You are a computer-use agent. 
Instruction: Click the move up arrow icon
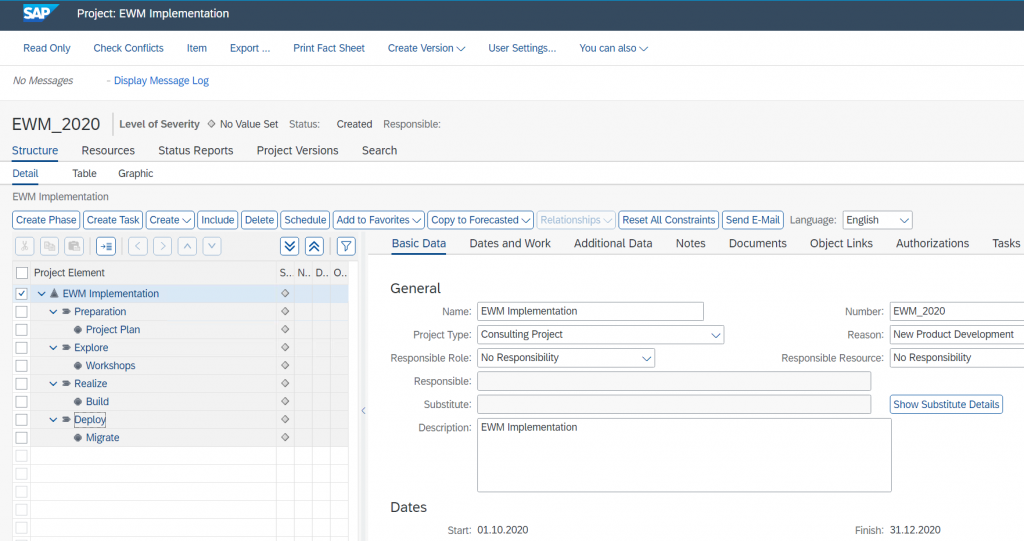coord(187,246)
